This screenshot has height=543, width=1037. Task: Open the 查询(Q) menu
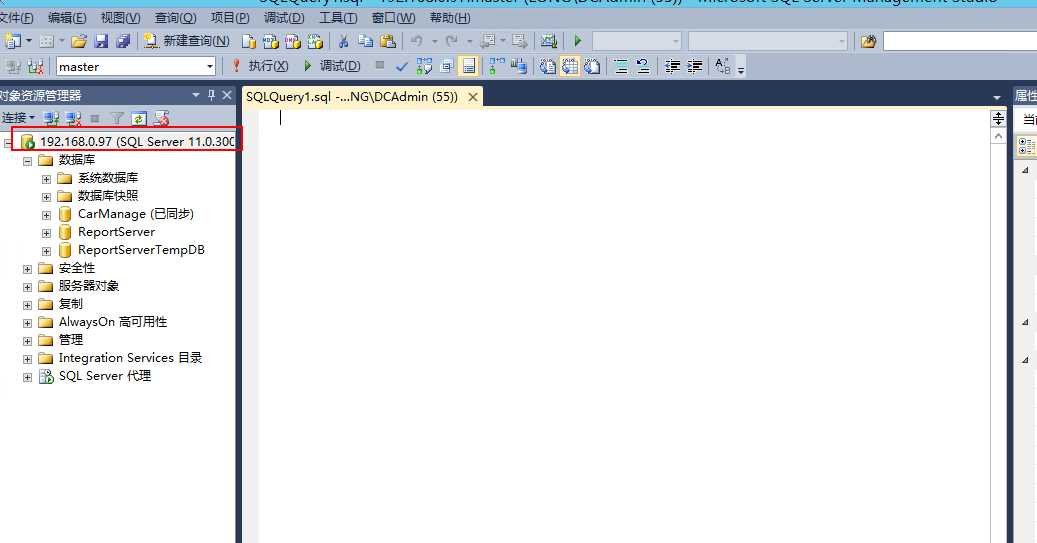(175, 18)
